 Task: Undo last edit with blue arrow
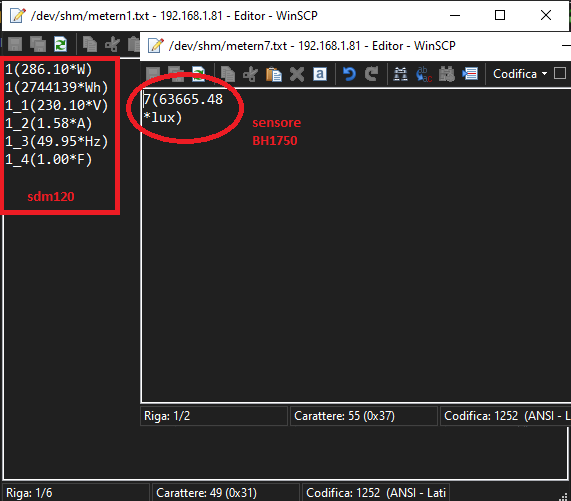[x=349, y=74]
